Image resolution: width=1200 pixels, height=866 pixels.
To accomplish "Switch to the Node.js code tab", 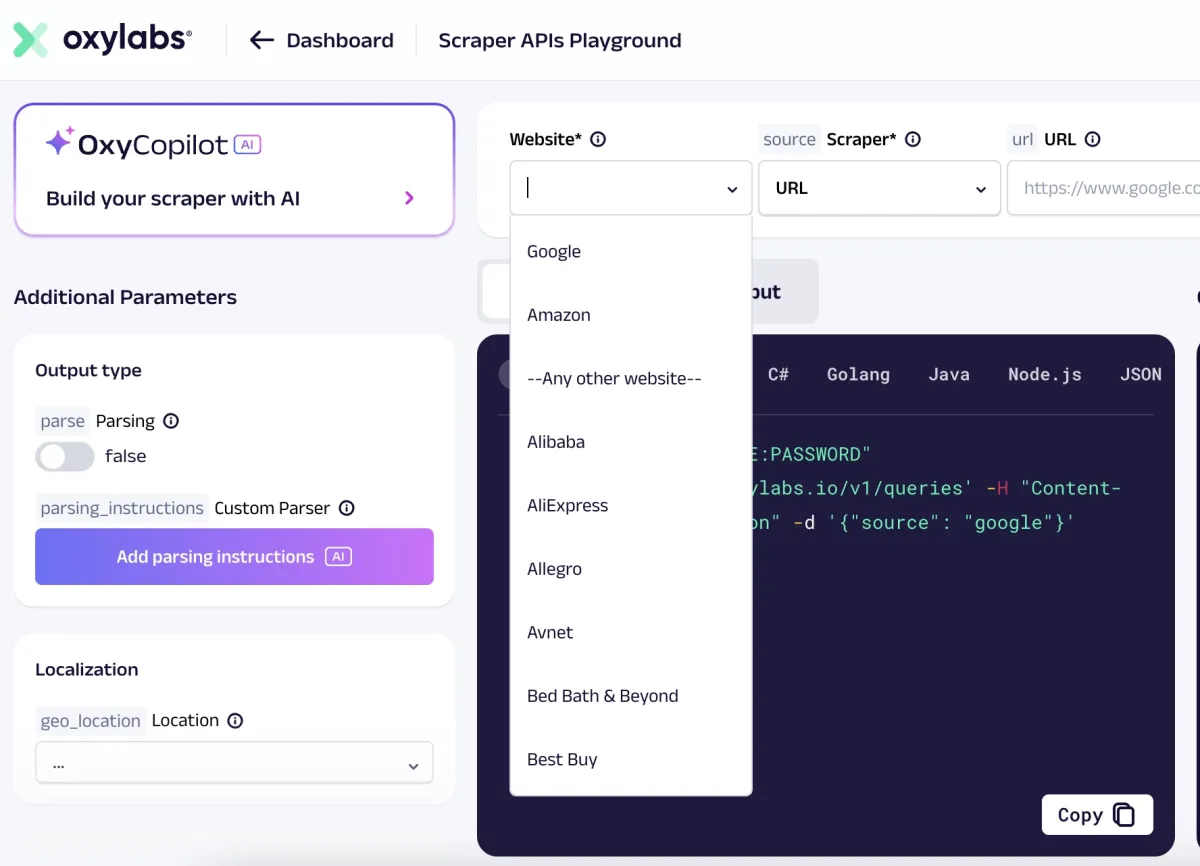I will (x=1045, y=374).
